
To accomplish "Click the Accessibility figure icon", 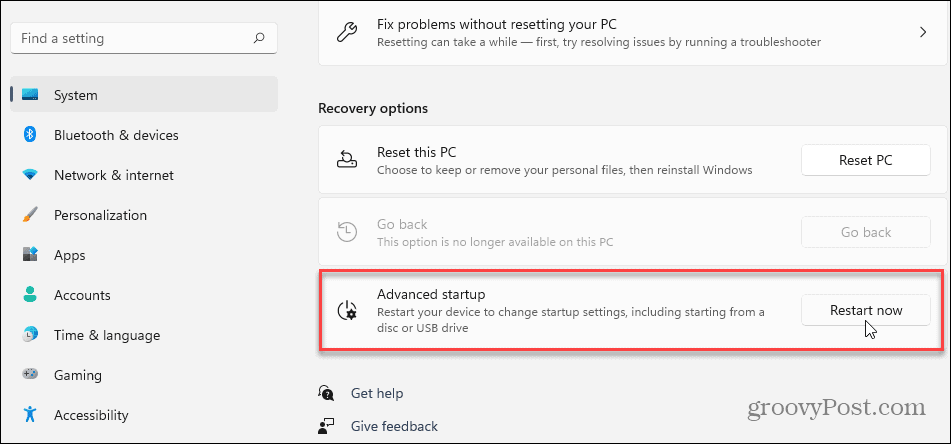I will [30, 415].
